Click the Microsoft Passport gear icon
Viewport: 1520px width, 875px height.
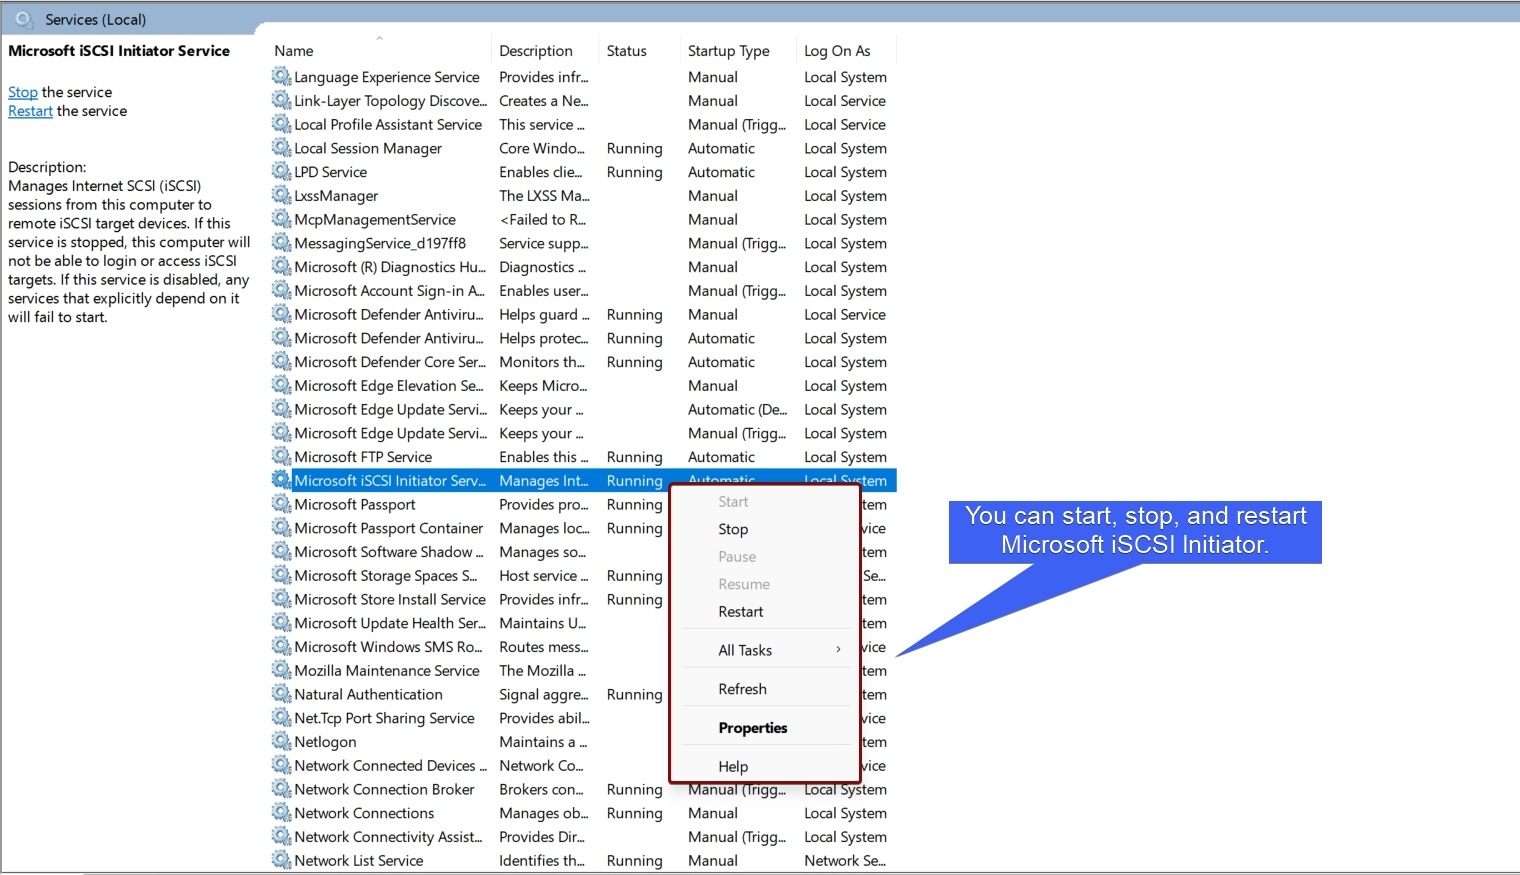(x=281, y=504)
